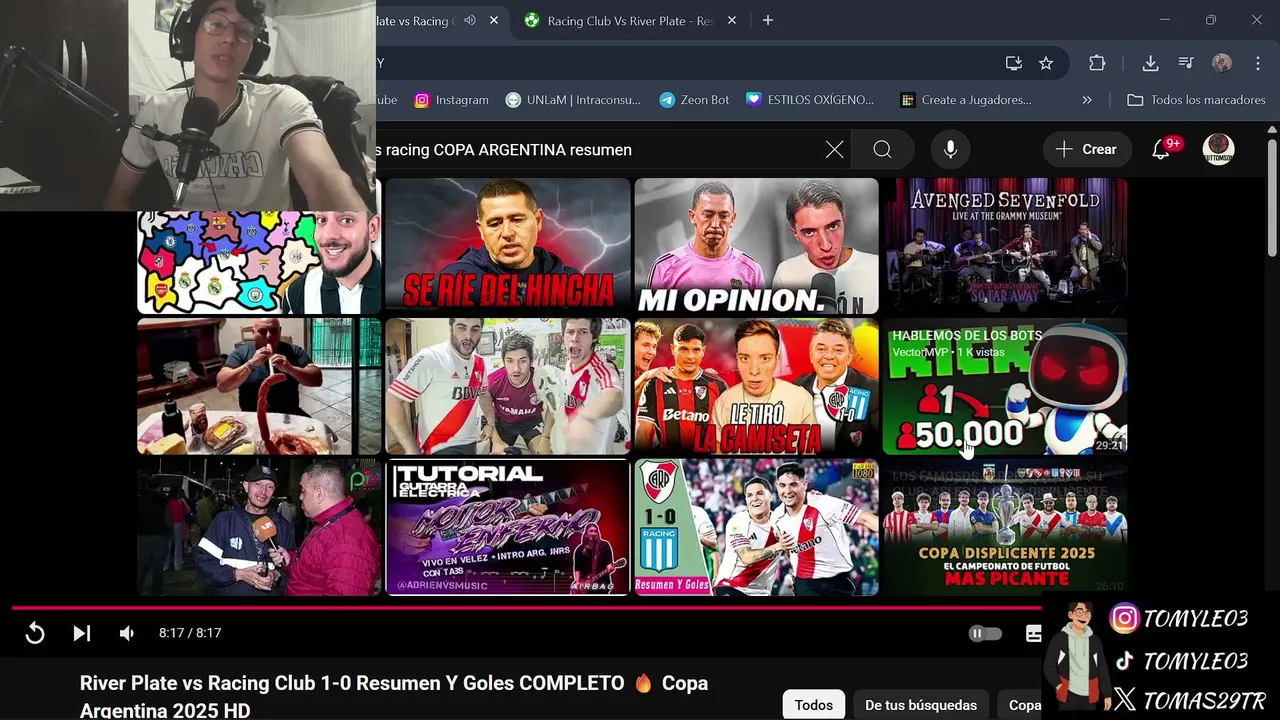Clear the YouTube search box text
1280x720 pixels.
pos(834,150)
